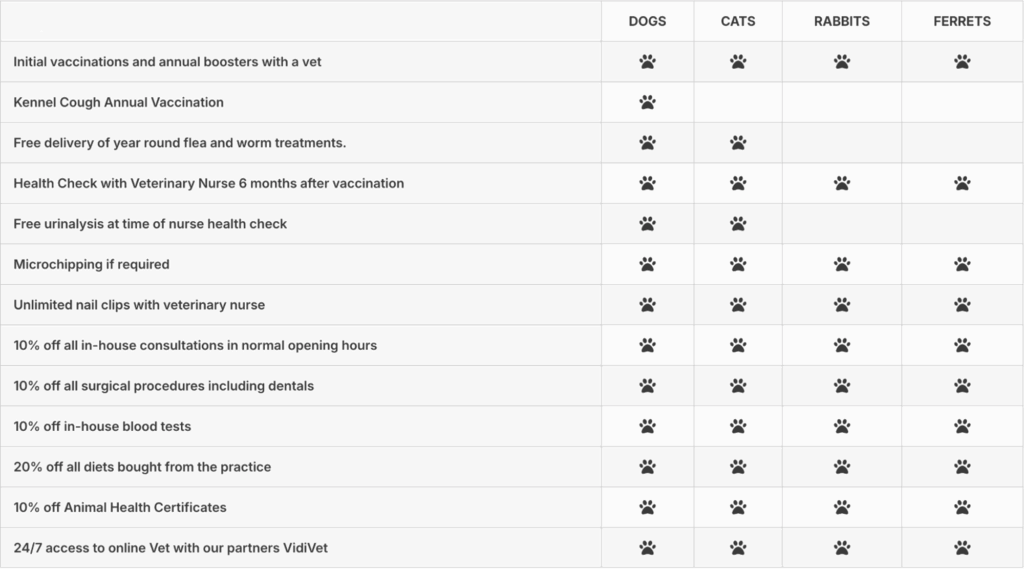Click Cats paw icon for free urinalysis row

[x=738, y=224]
